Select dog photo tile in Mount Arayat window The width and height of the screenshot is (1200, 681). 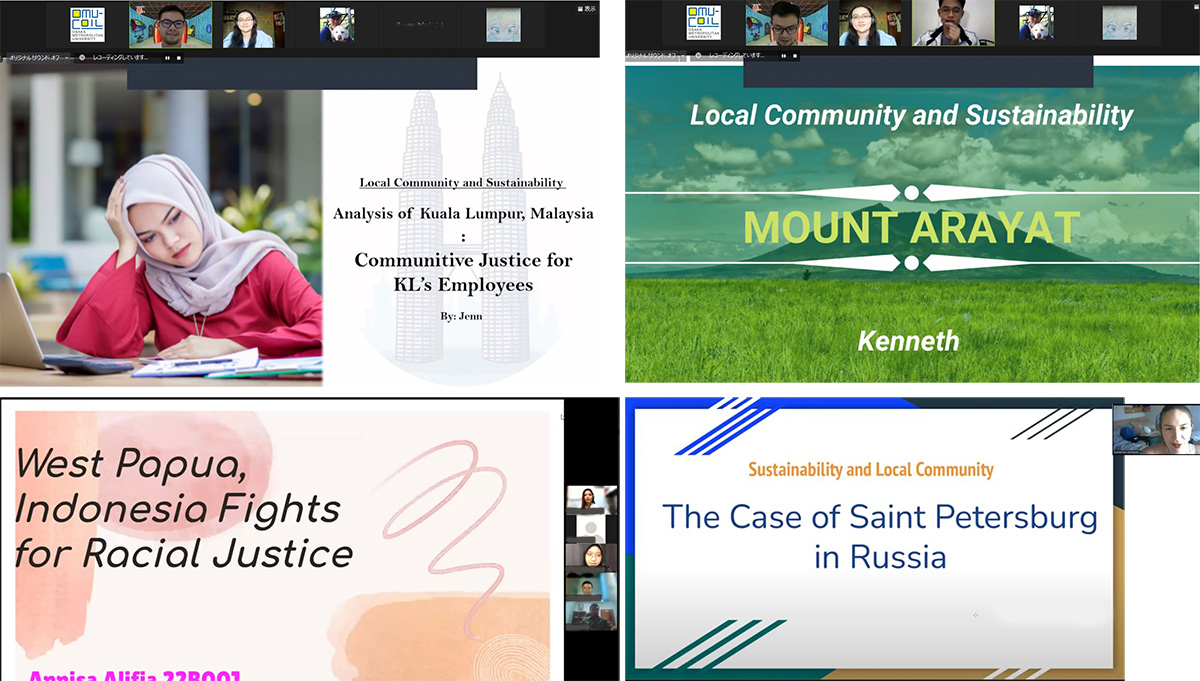(x=1036, y=24)
